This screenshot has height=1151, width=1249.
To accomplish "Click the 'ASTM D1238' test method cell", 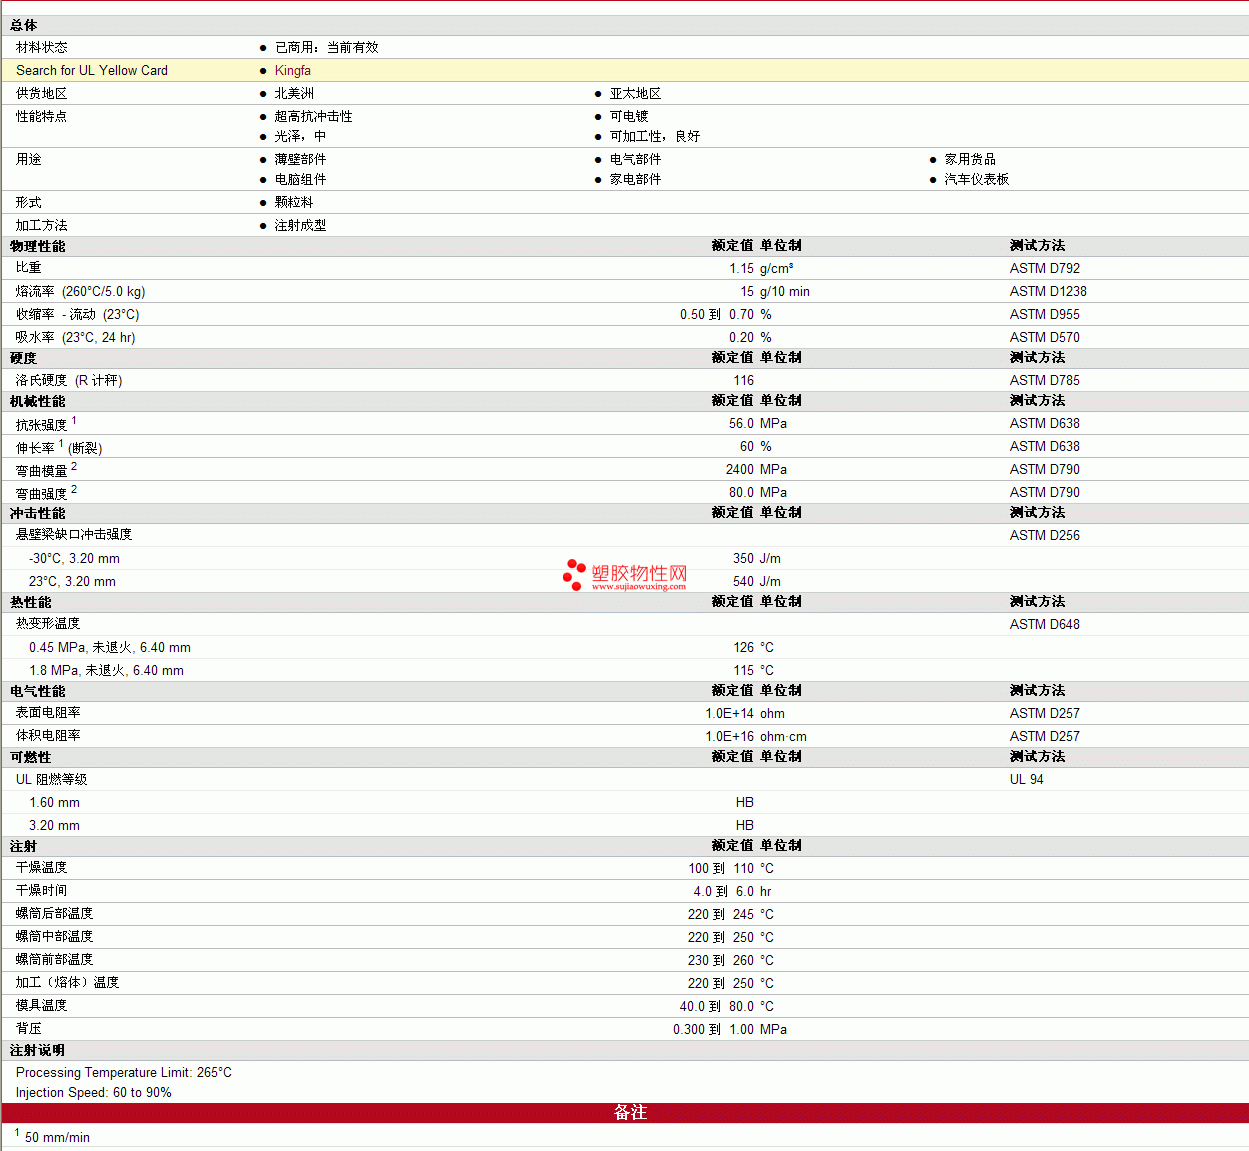I will pyautogui.click(x=1048, y=291).
